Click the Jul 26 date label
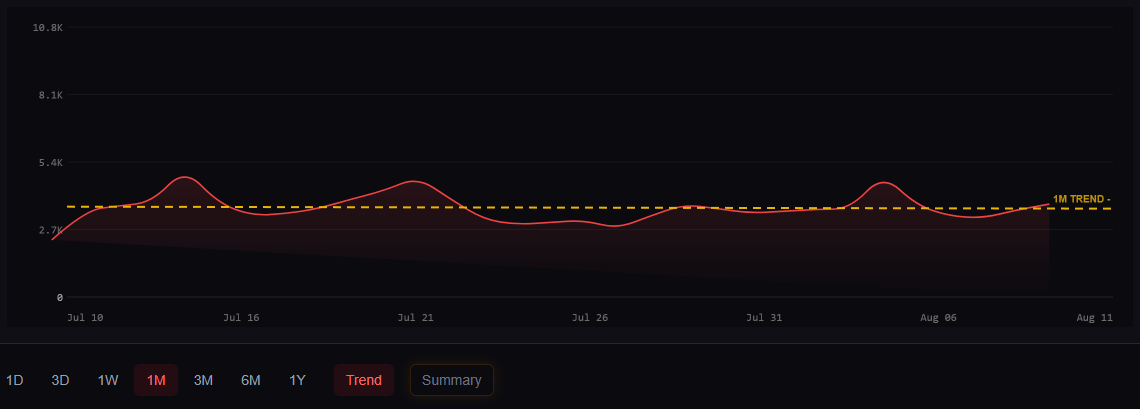 click(x=590, y=318)
